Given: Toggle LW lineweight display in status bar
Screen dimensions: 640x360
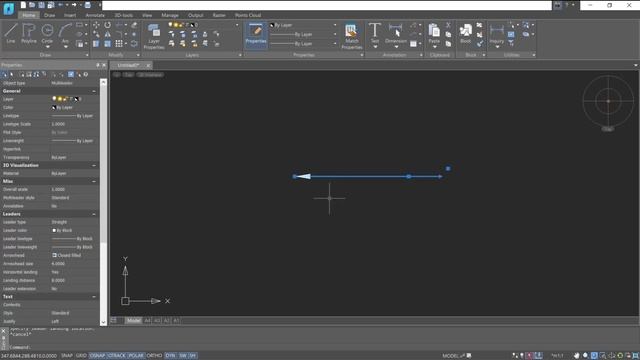Looking at the screenshot, I should [x=183, y=356].
